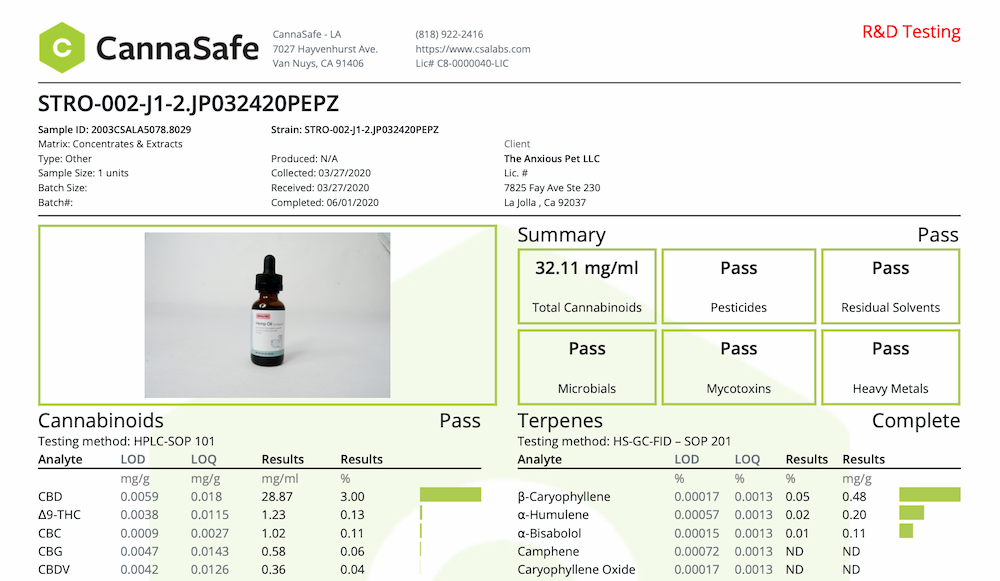Select Testing method: HS-GC-FID – SOP 201
The image size is (1000, 581).
pyautogui.click(x=624, y=441)
